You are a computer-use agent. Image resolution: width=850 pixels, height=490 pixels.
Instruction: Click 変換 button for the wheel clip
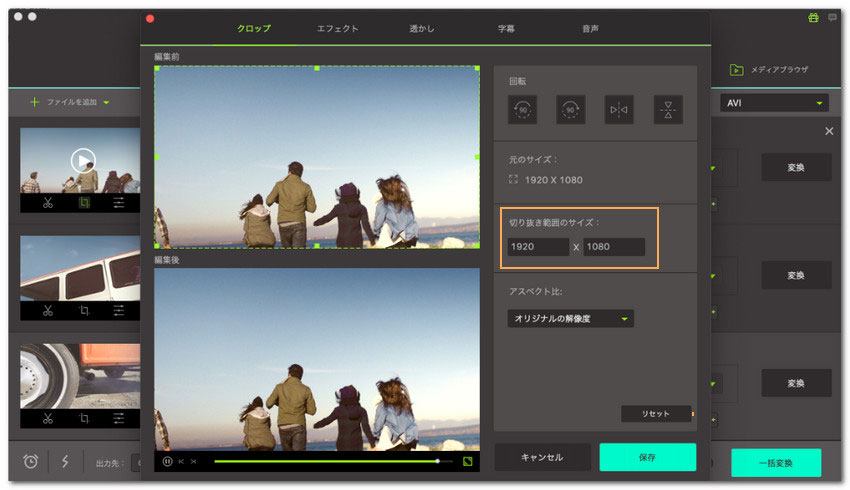[796, 383]
